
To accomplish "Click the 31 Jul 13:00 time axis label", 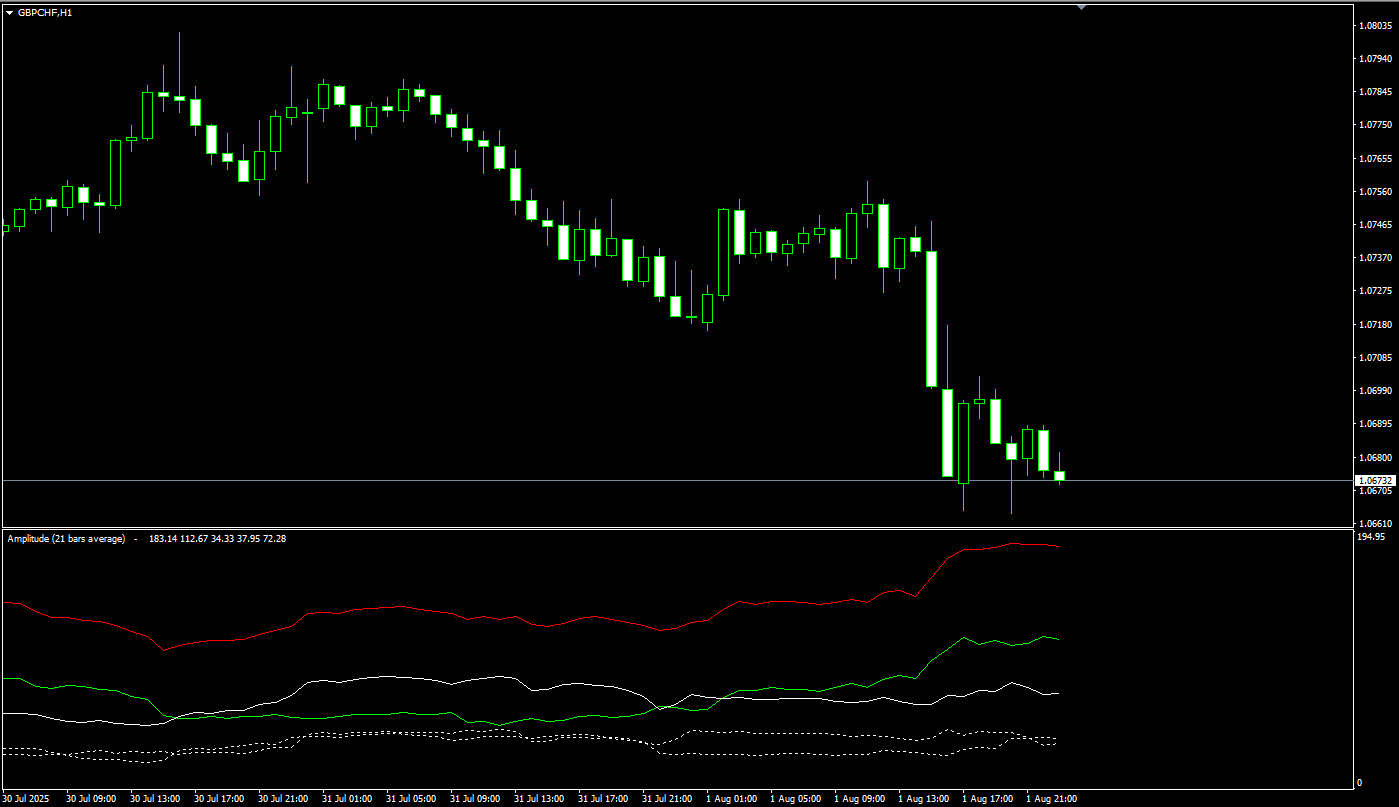I will point(538,799).
